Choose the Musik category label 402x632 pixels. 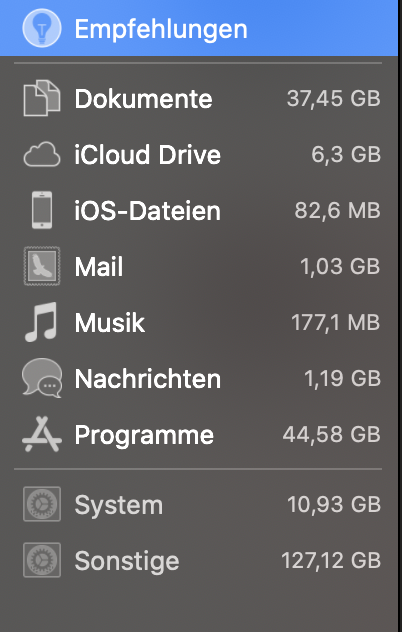[x=110, y=322]
